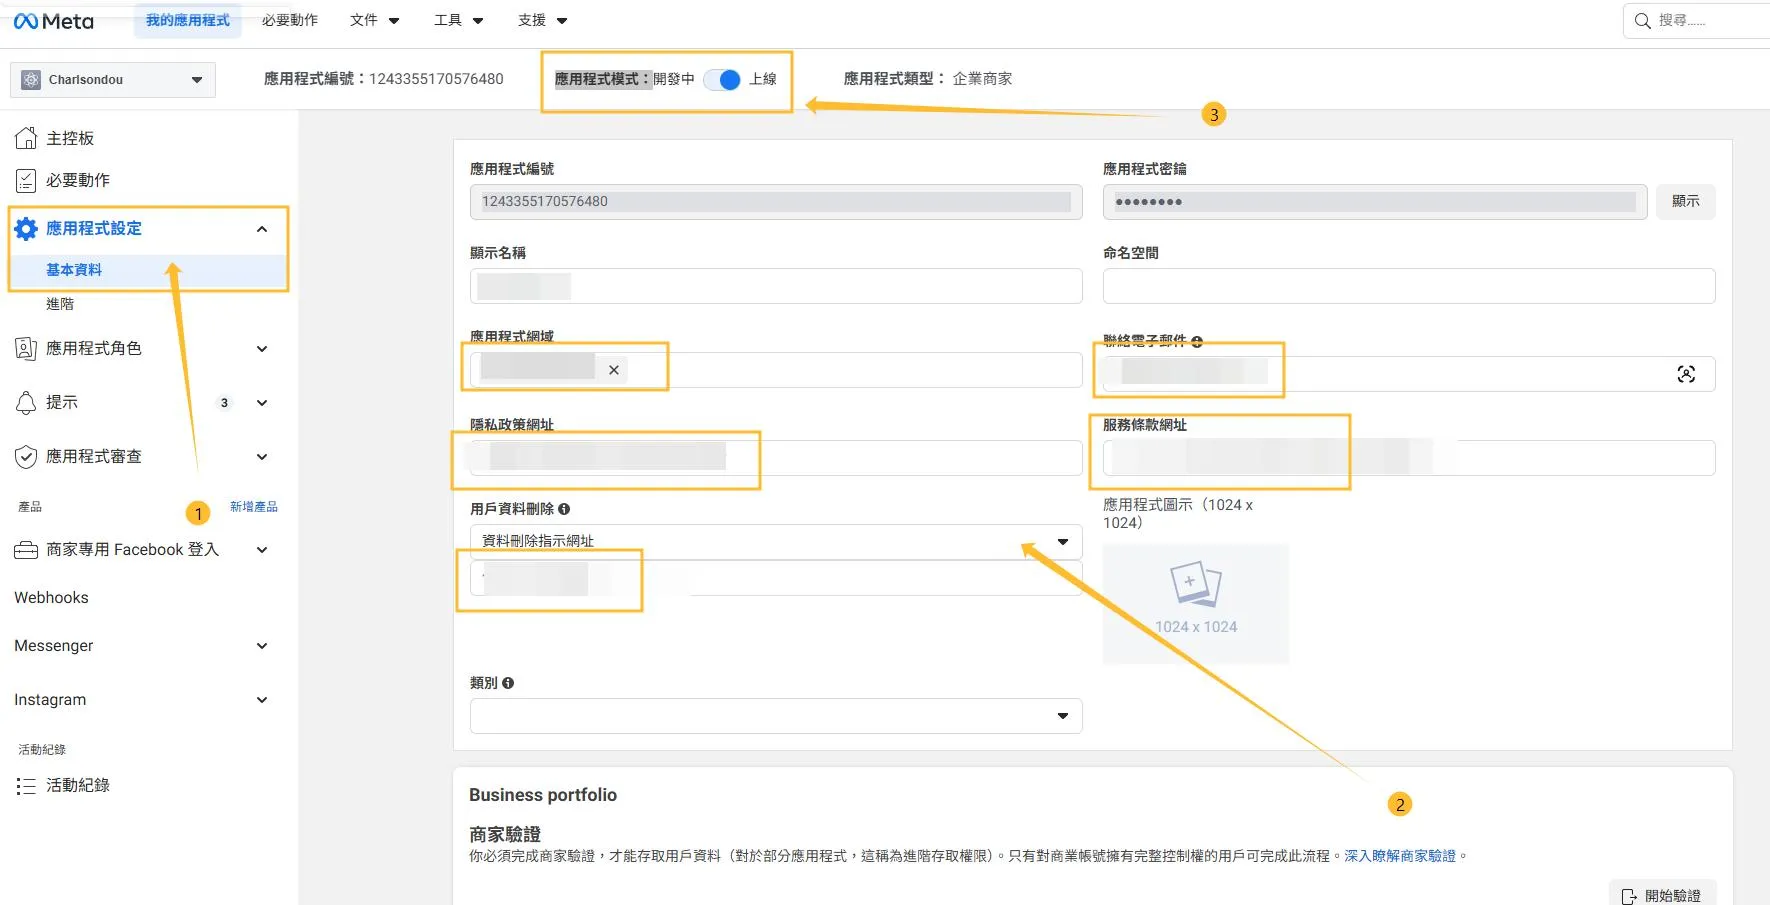Click the search magnifier icon
1770x905 pixels.
1642,21
